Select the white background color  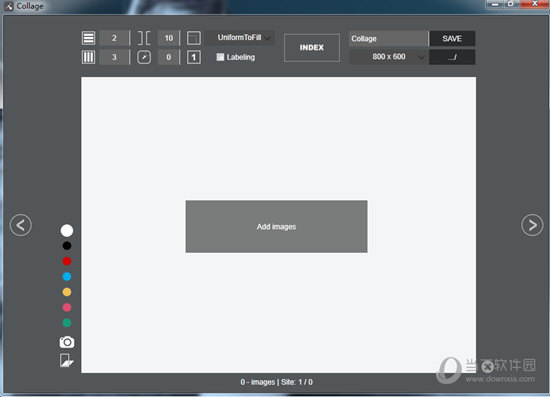pyautogui.click(x=67, y=230)
